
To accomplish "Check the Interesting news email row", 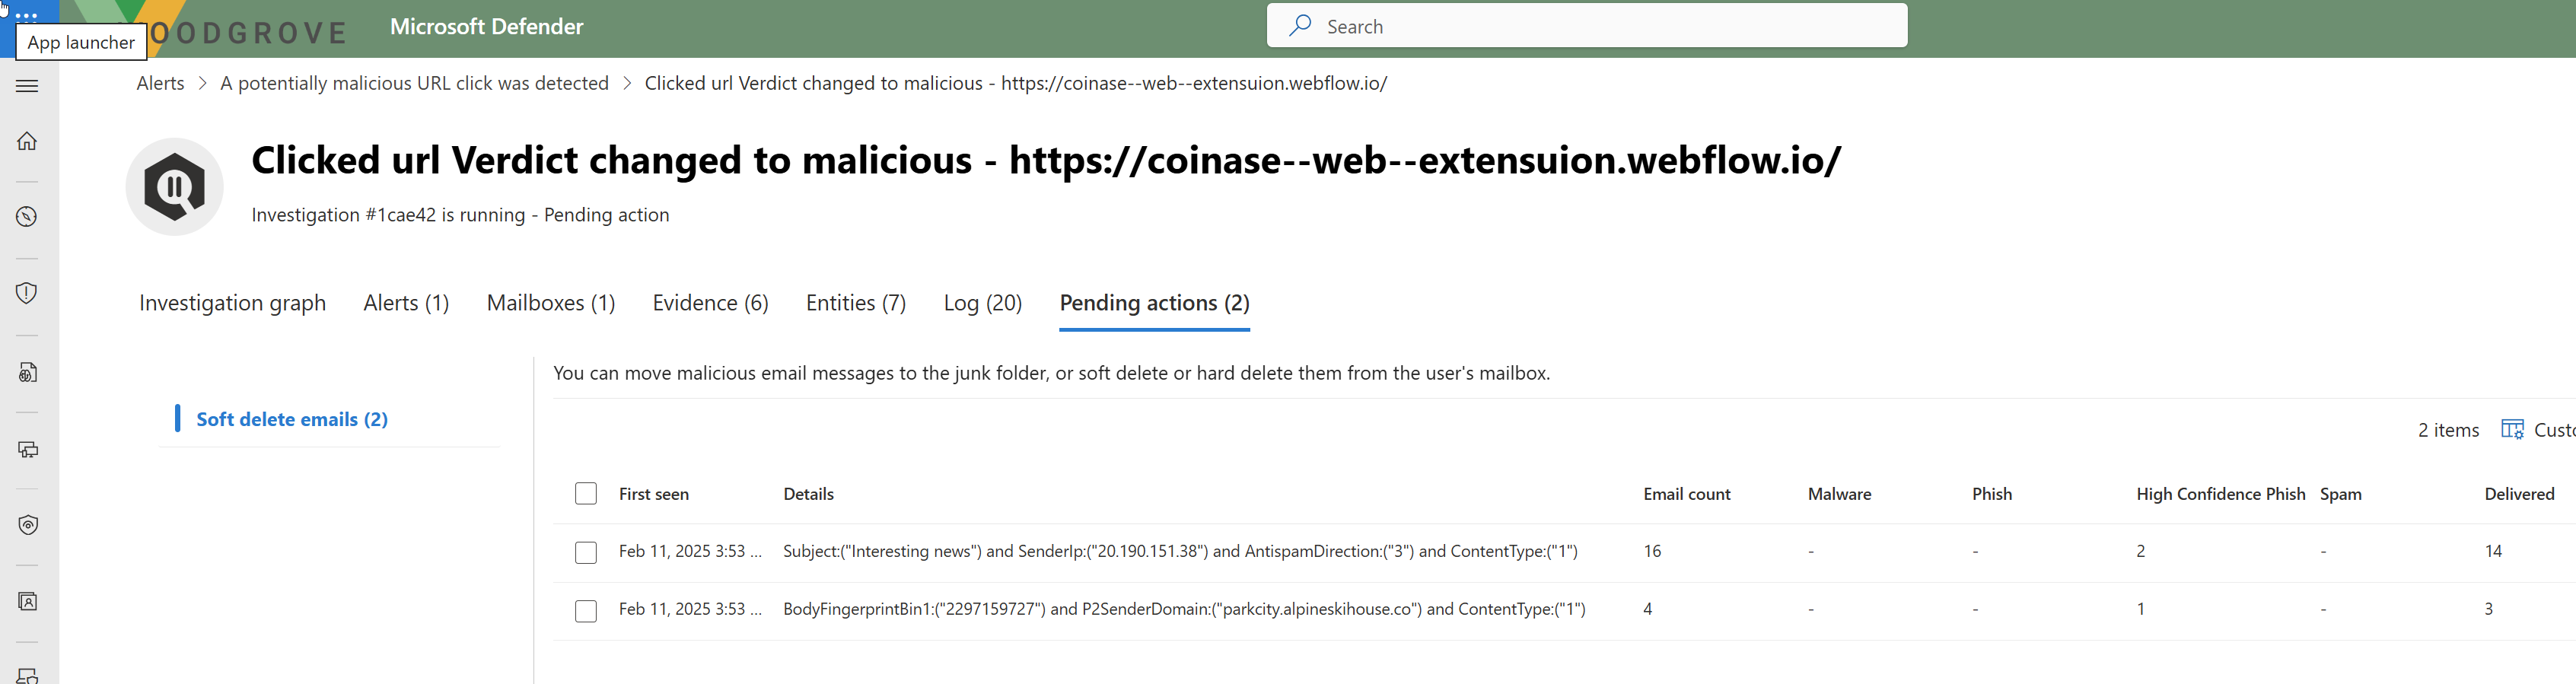I will [586, 552].
